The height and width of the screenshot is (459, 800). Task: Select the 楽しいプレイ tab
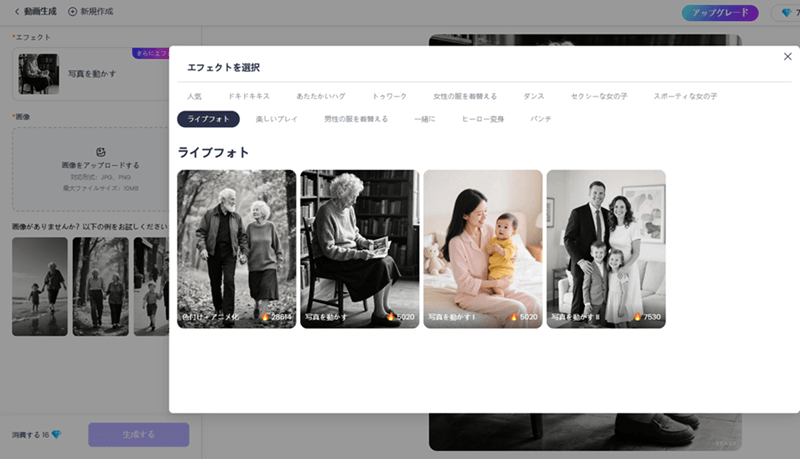[x=277, y=119]
